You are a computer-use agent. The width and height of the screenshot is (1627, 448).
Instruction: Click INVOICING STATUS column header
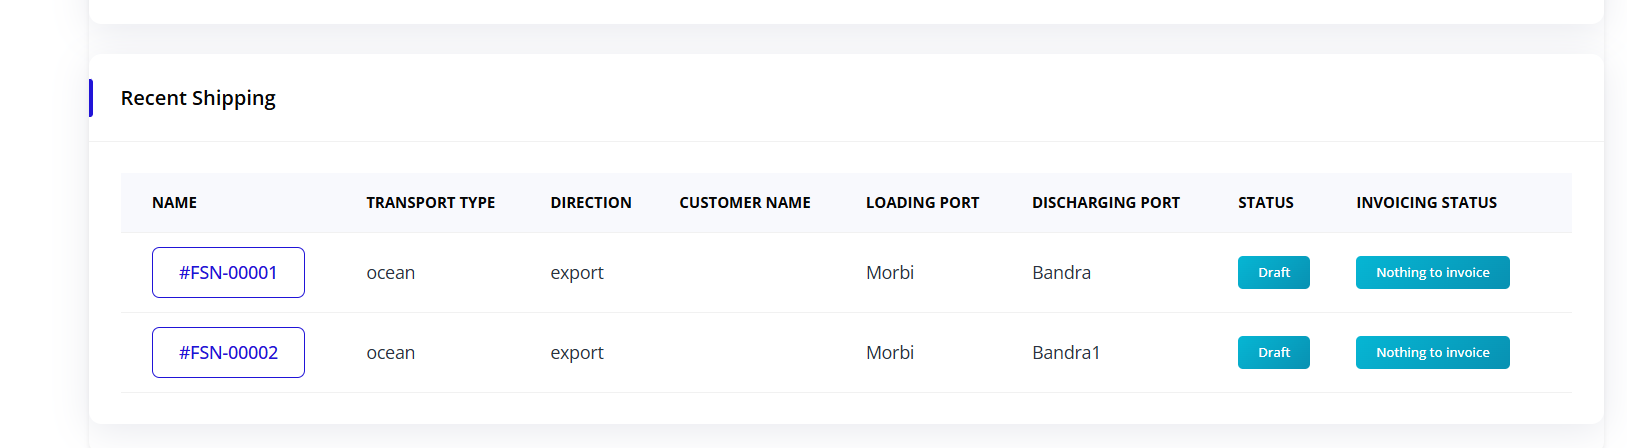click(x=1426, y=202)
